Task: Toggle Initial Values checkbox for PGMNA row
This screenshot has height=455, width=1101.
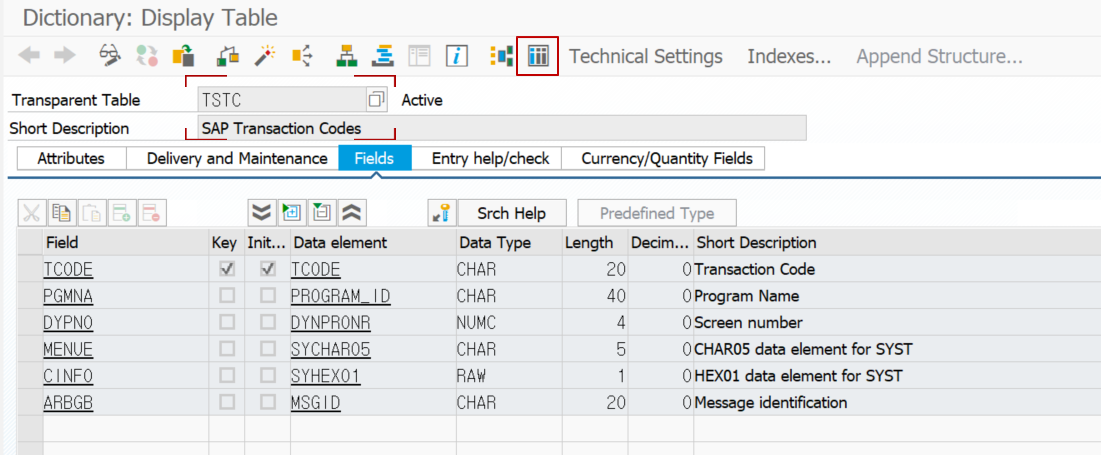Action: pos(268,296)
